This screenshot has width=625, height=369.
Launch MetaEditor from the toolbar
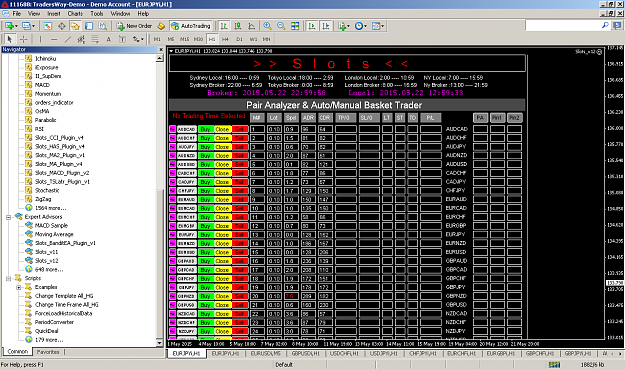pos(161,26)
